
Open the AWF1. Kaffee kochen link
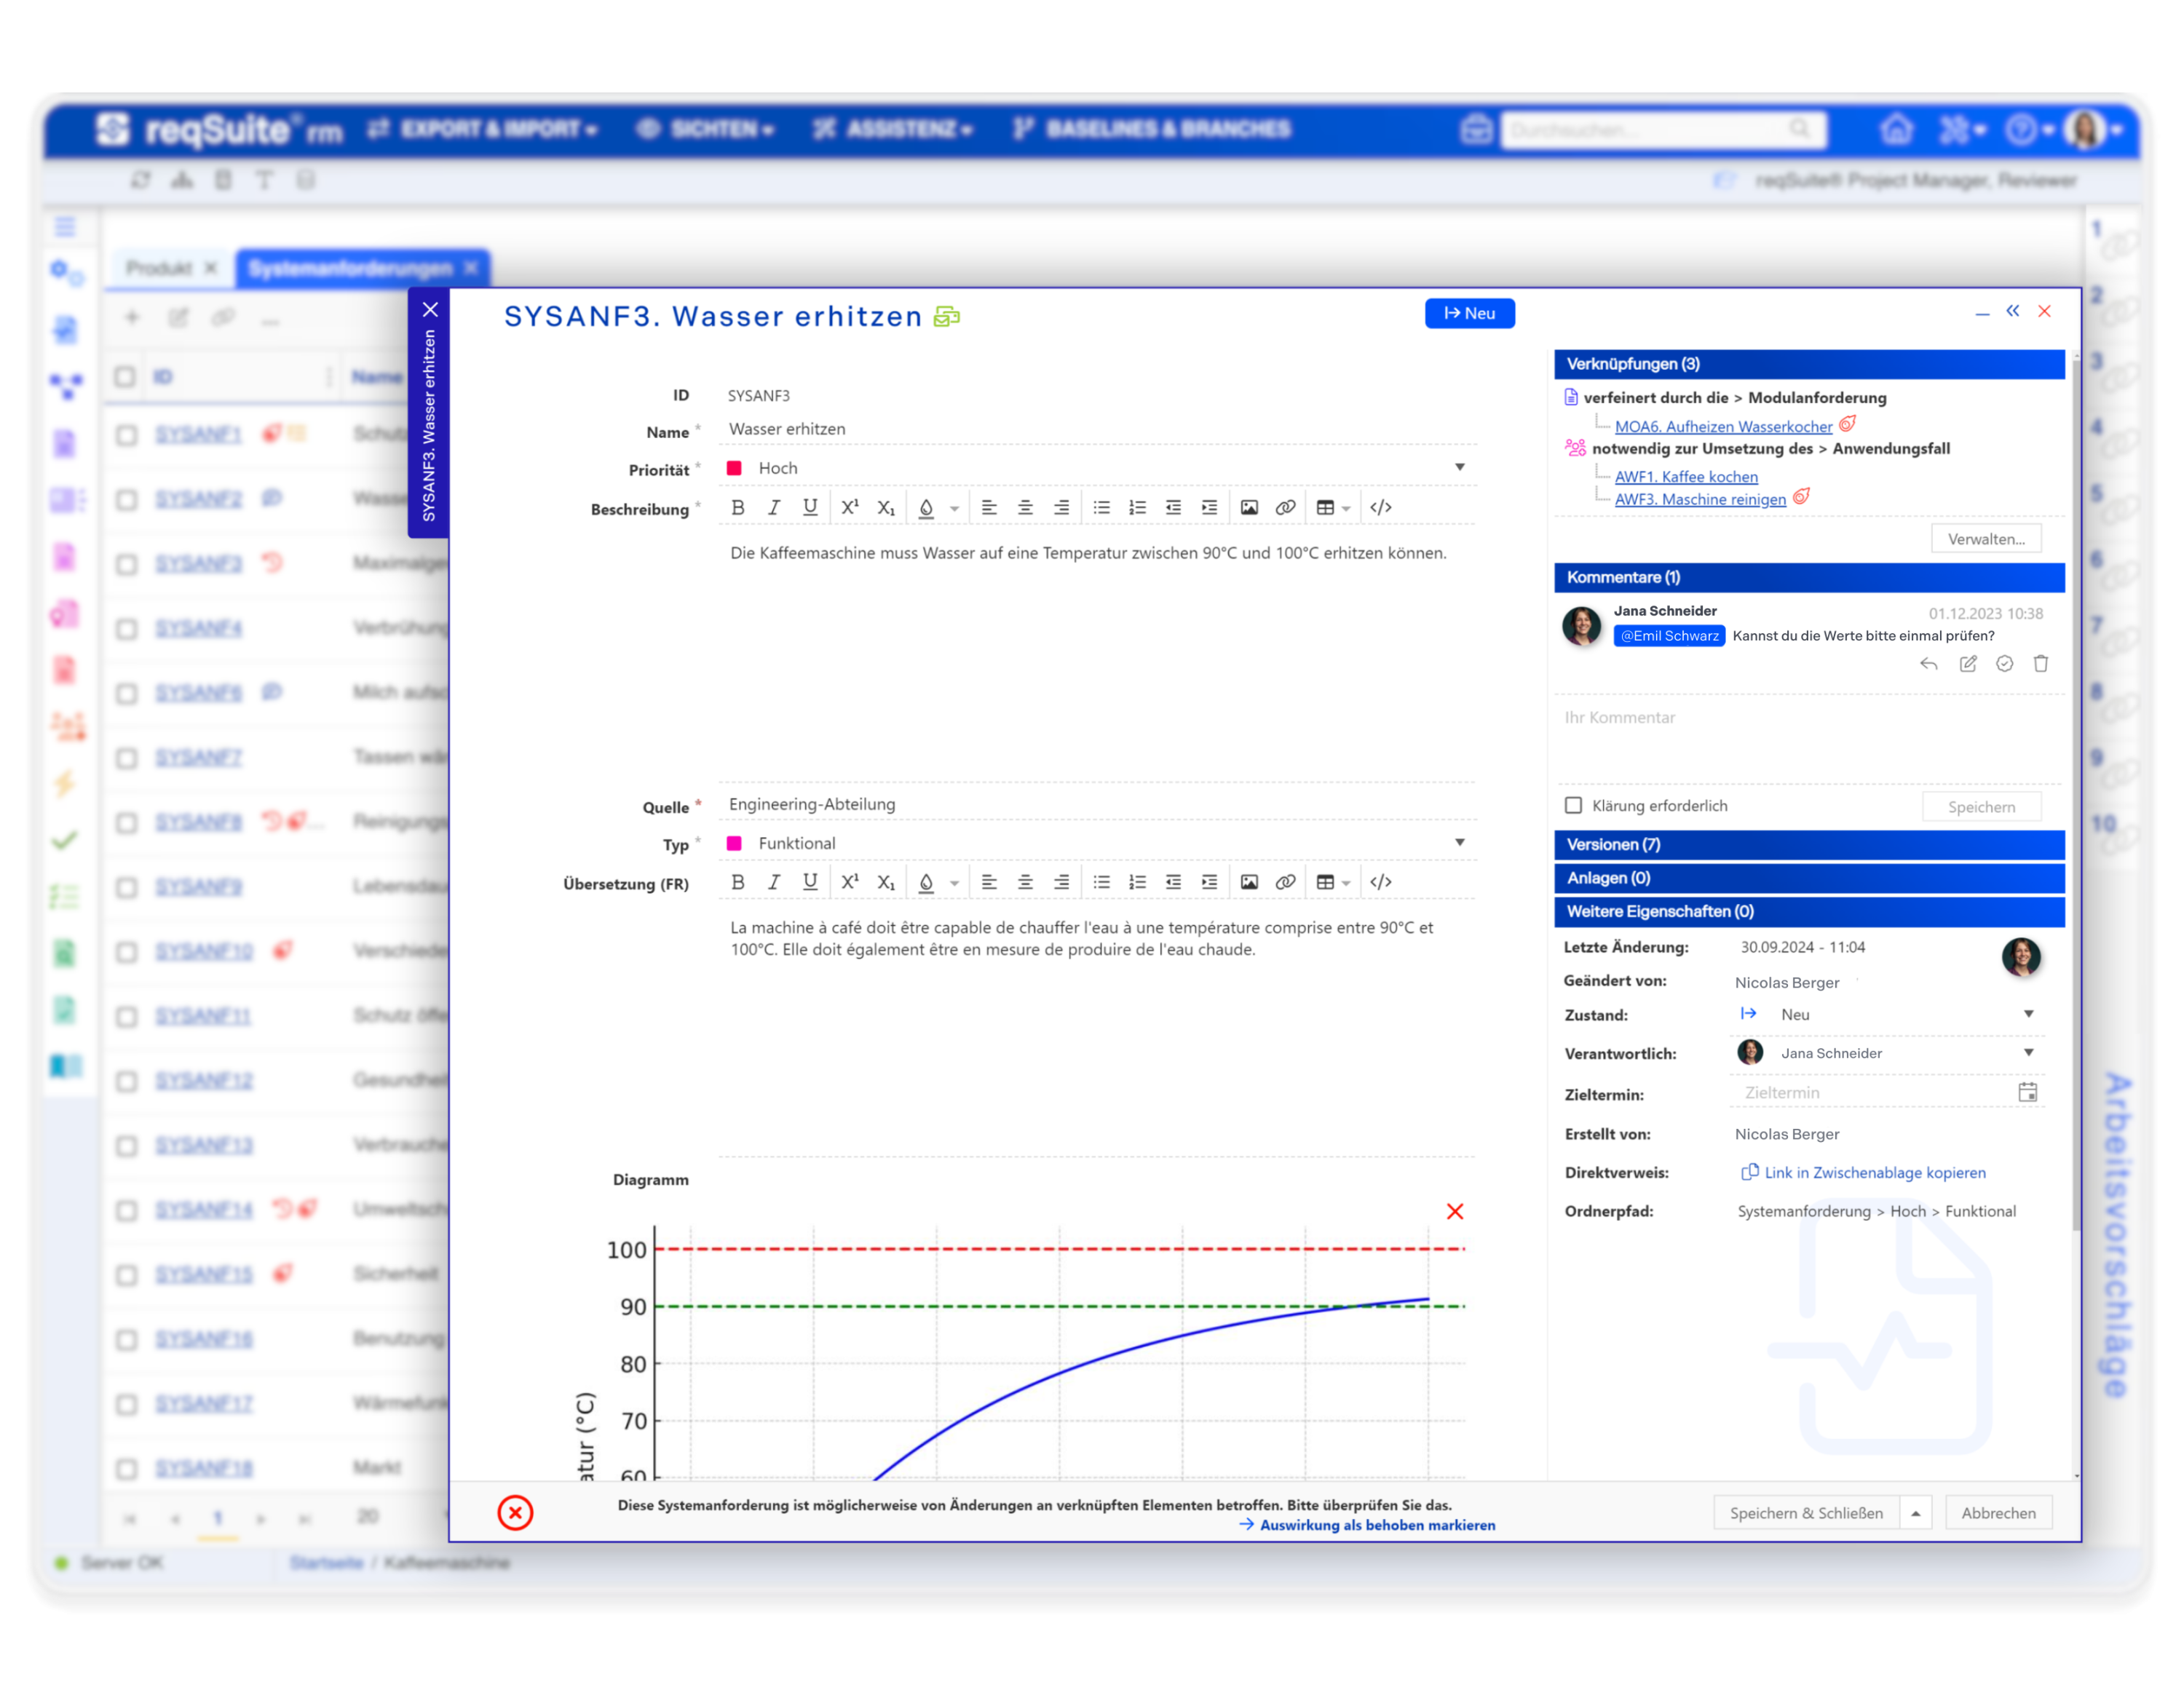[1687, 476]
